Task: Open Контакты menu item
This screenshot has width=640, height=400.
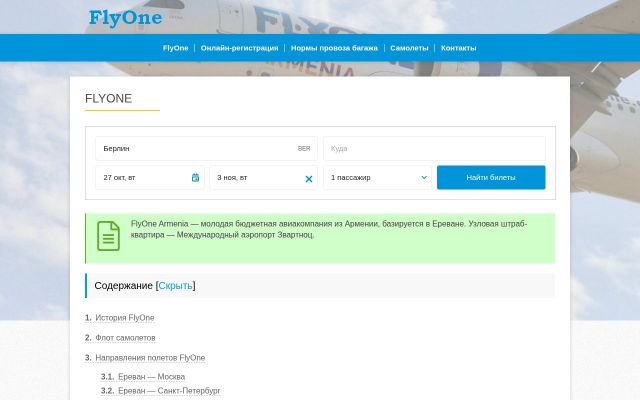Action: [x=458, y=48]
